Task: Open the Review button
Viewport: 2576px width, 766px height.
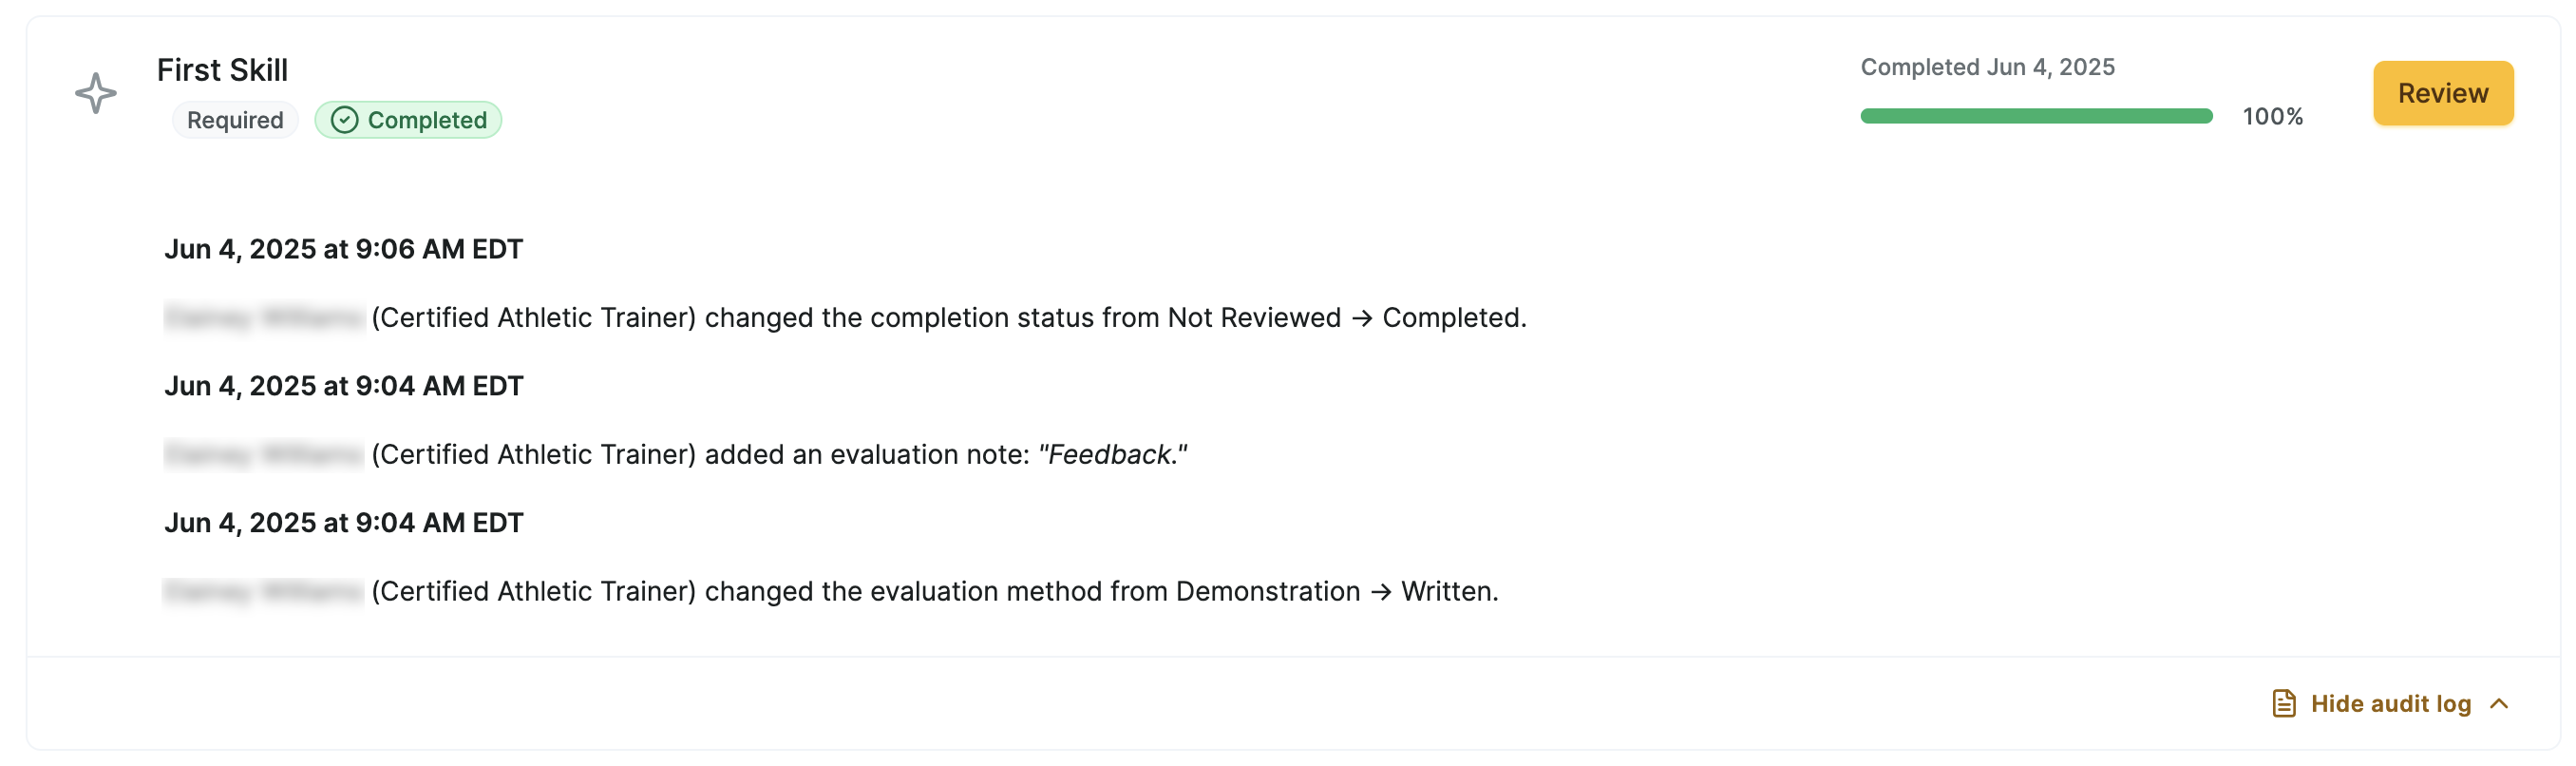Action: pyautogui.click(x=2442, y=93)
